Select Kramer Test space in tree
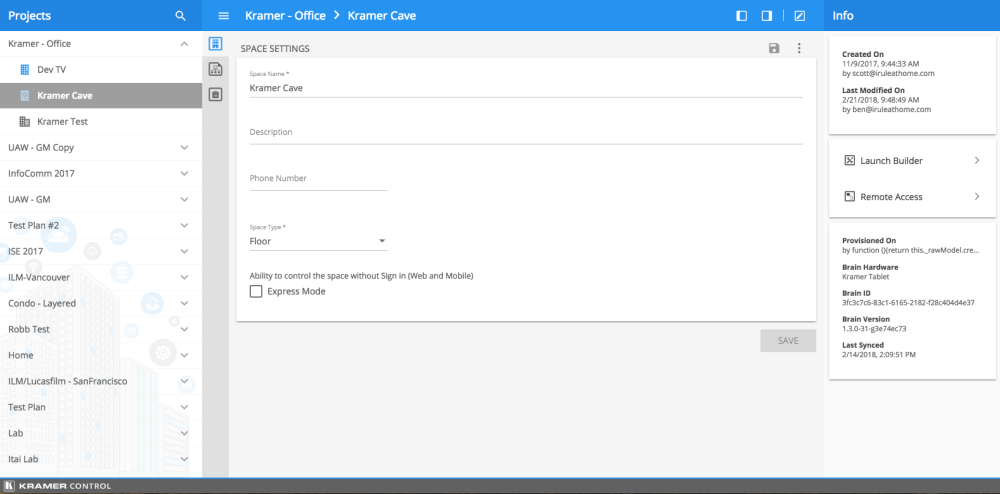The width and height of the screenshot is (1000, 494). [101, 121]
